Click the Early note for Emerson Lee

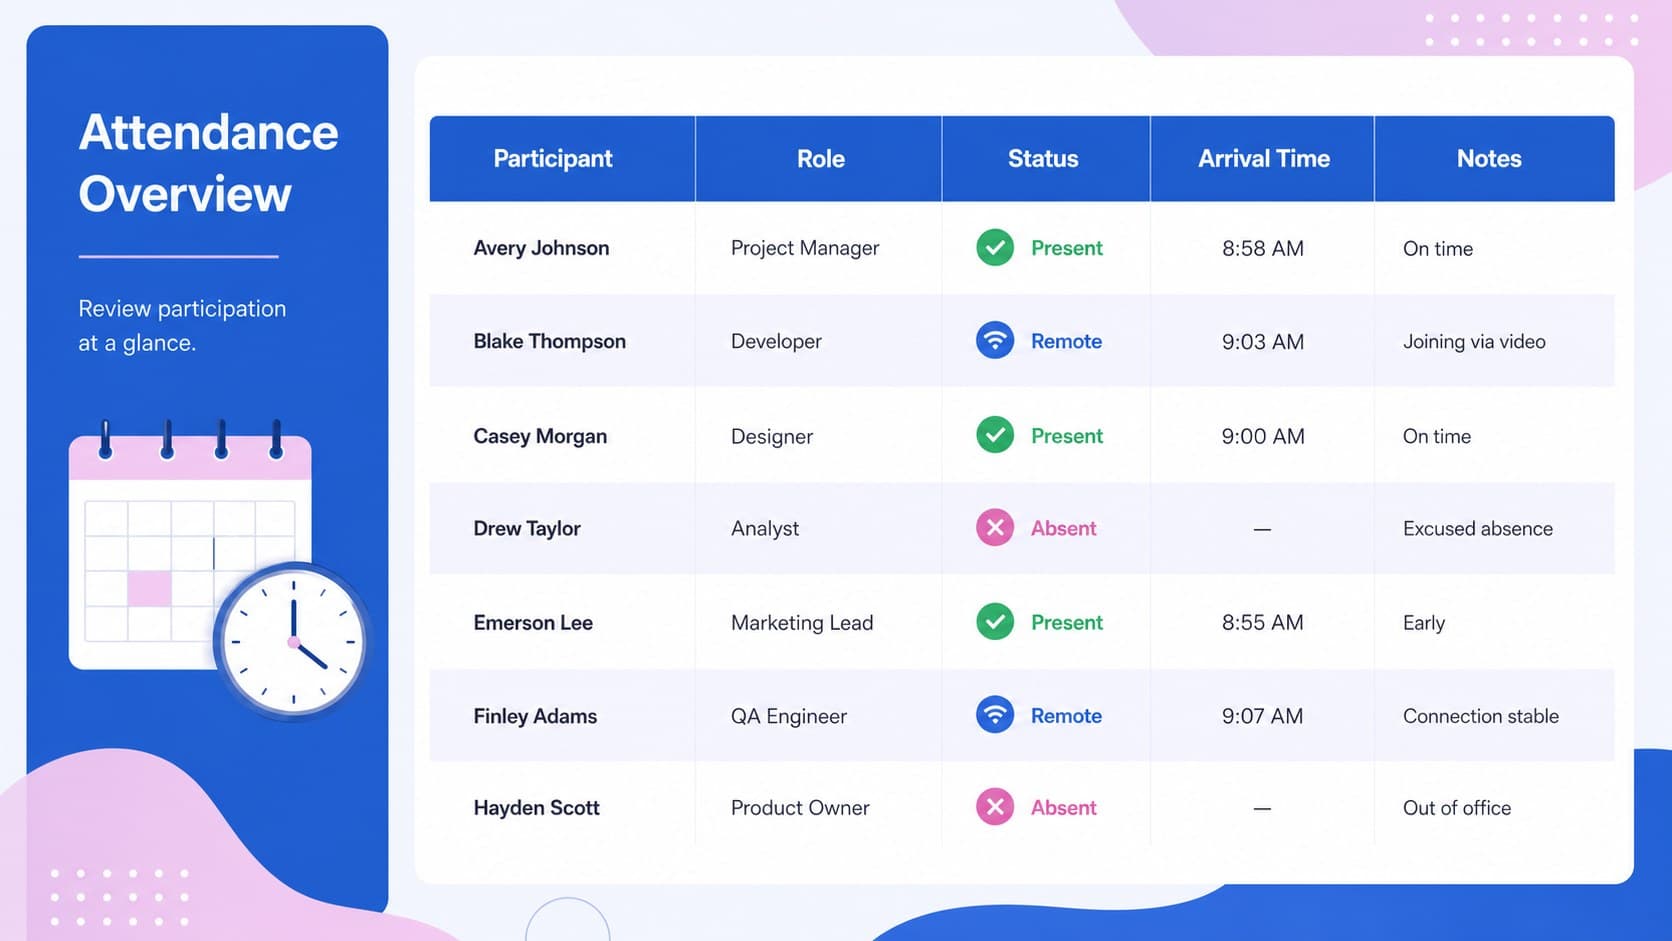[x=1424, y=622]
